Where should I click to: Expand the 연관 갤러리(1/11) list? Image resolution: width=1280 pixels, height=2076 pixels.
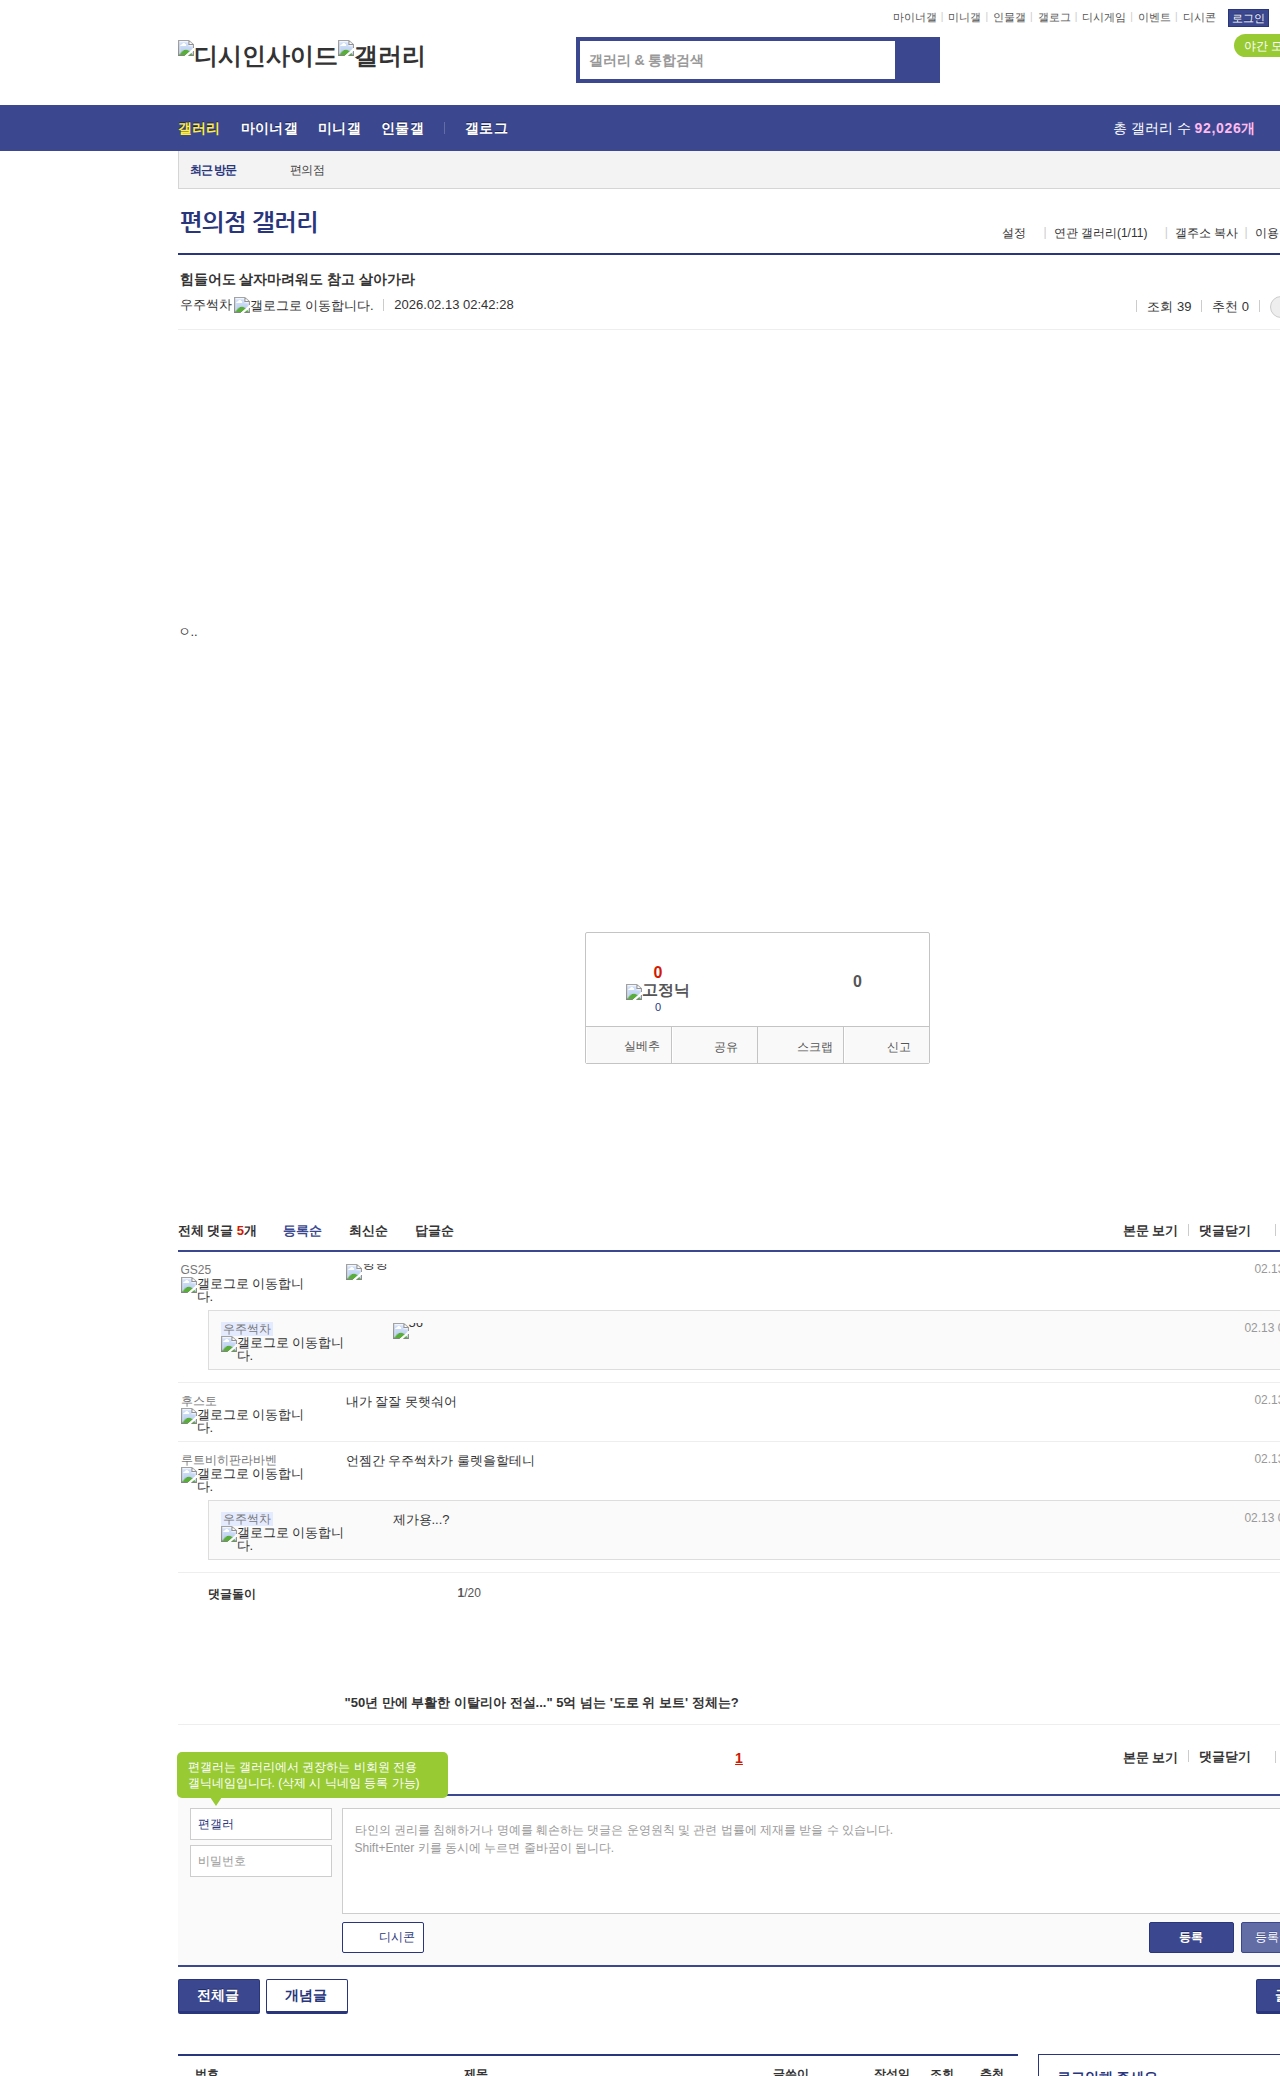point(1100,233)
